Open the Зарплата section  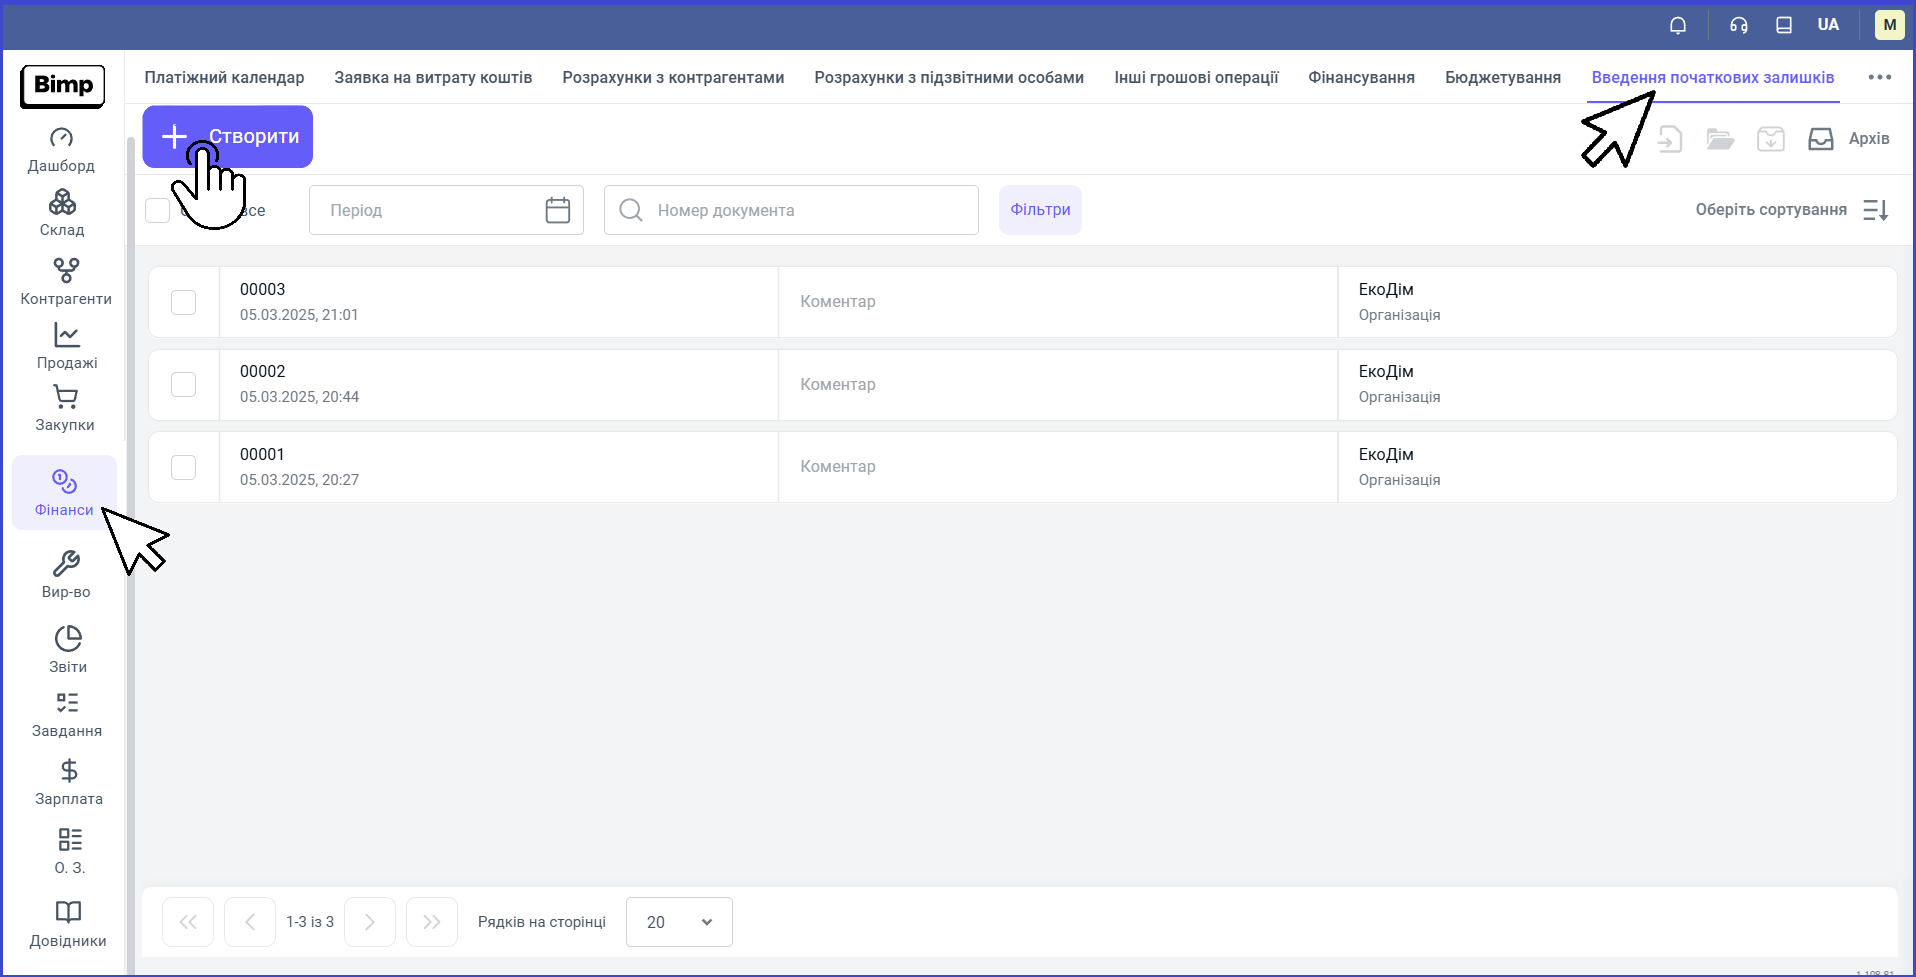69,783
